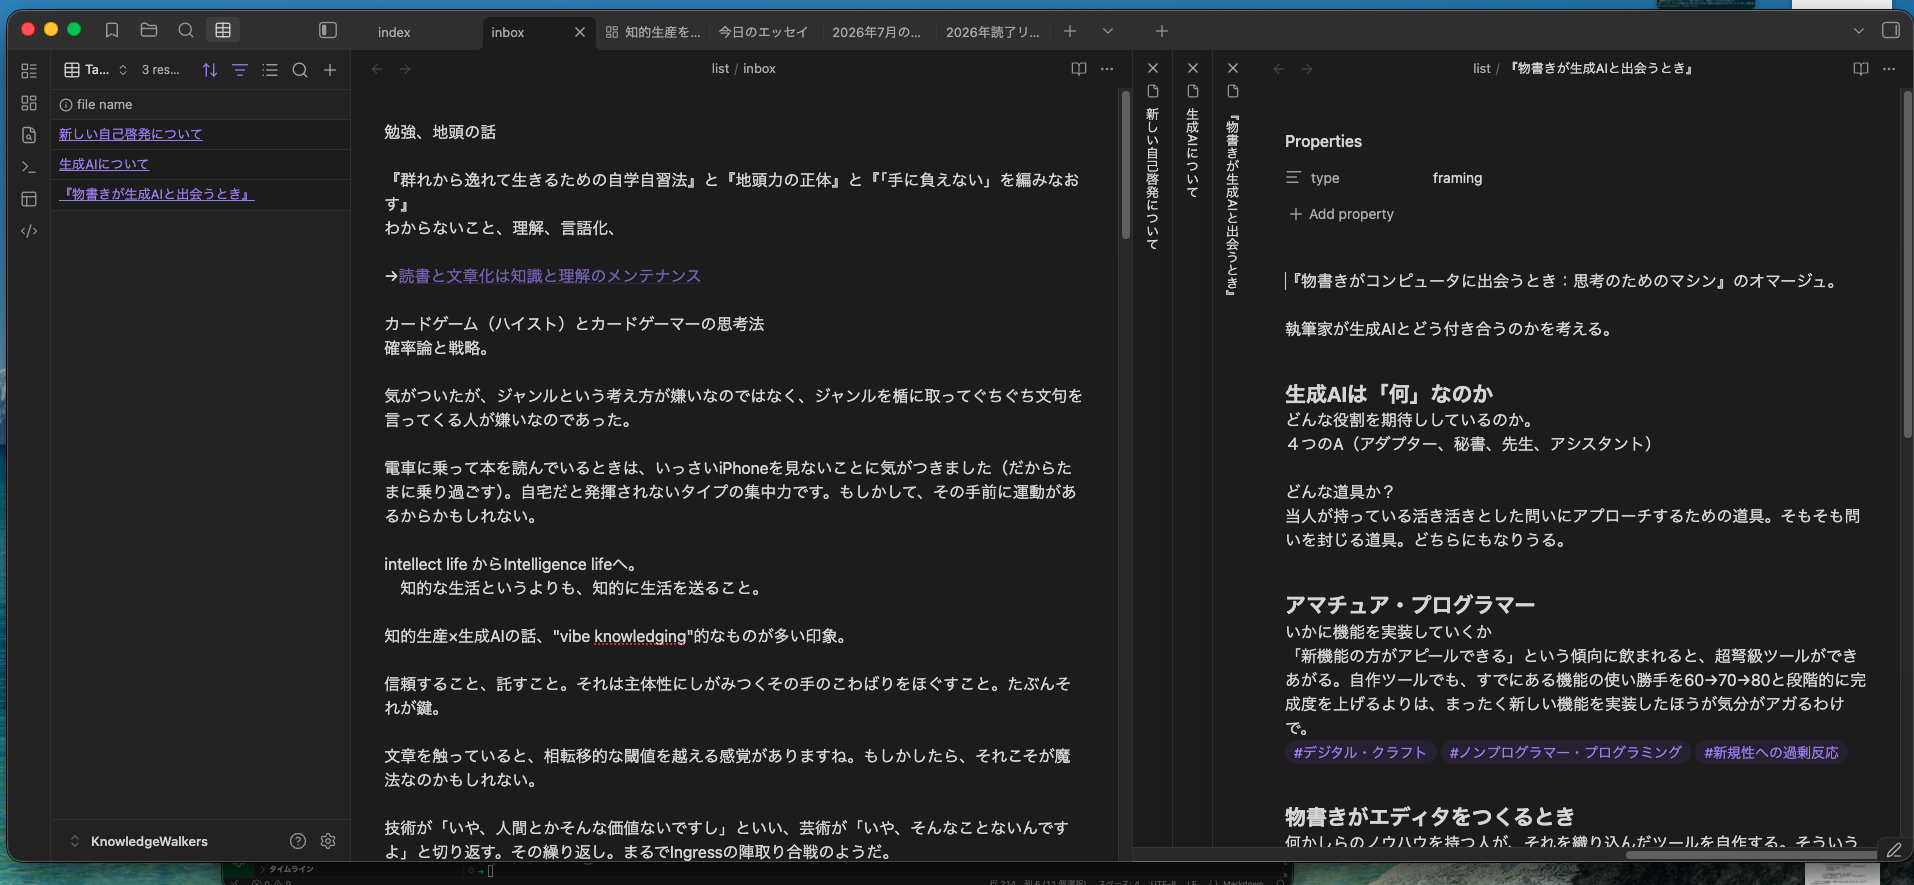Open settings gear near vault name

pos(328,841)
